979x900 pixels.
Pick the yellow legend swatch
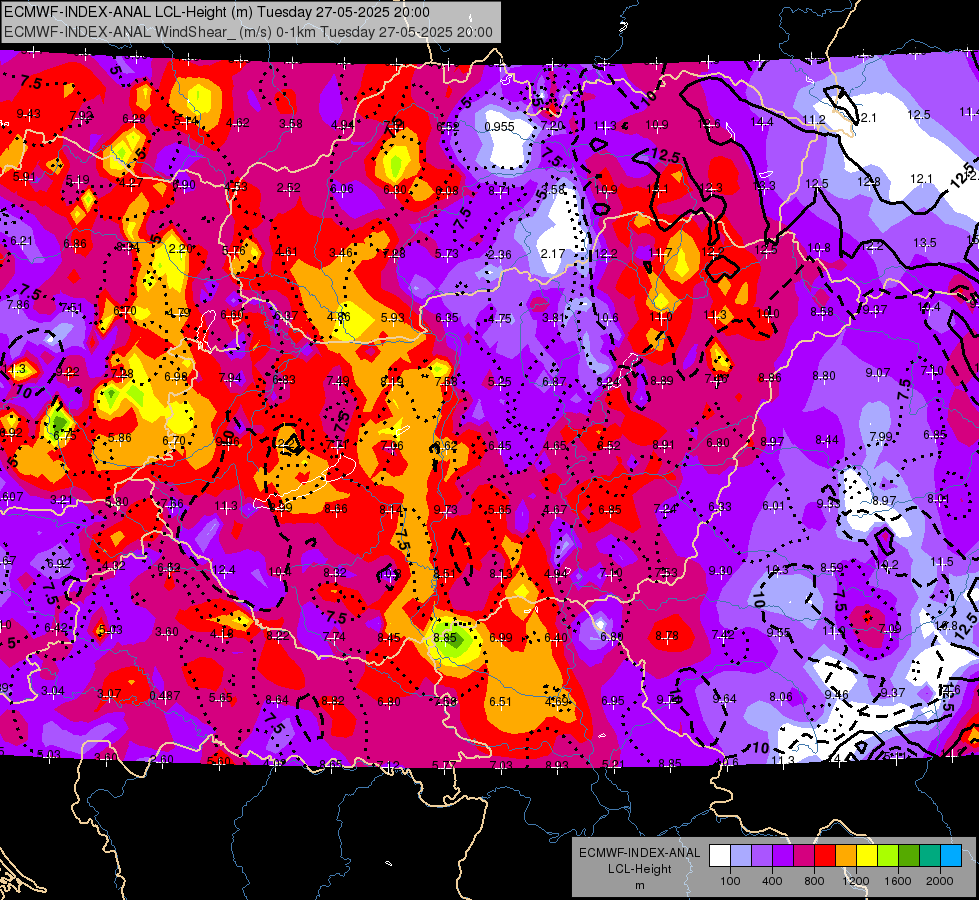coord(867,856)
